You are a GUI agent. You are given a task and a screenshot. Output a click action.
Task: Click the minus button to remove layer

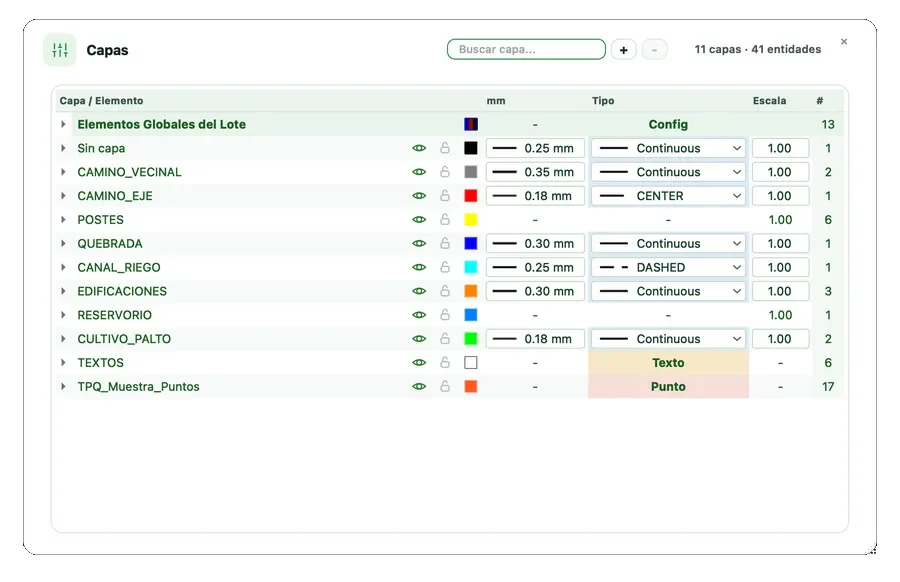pos(654,50)
